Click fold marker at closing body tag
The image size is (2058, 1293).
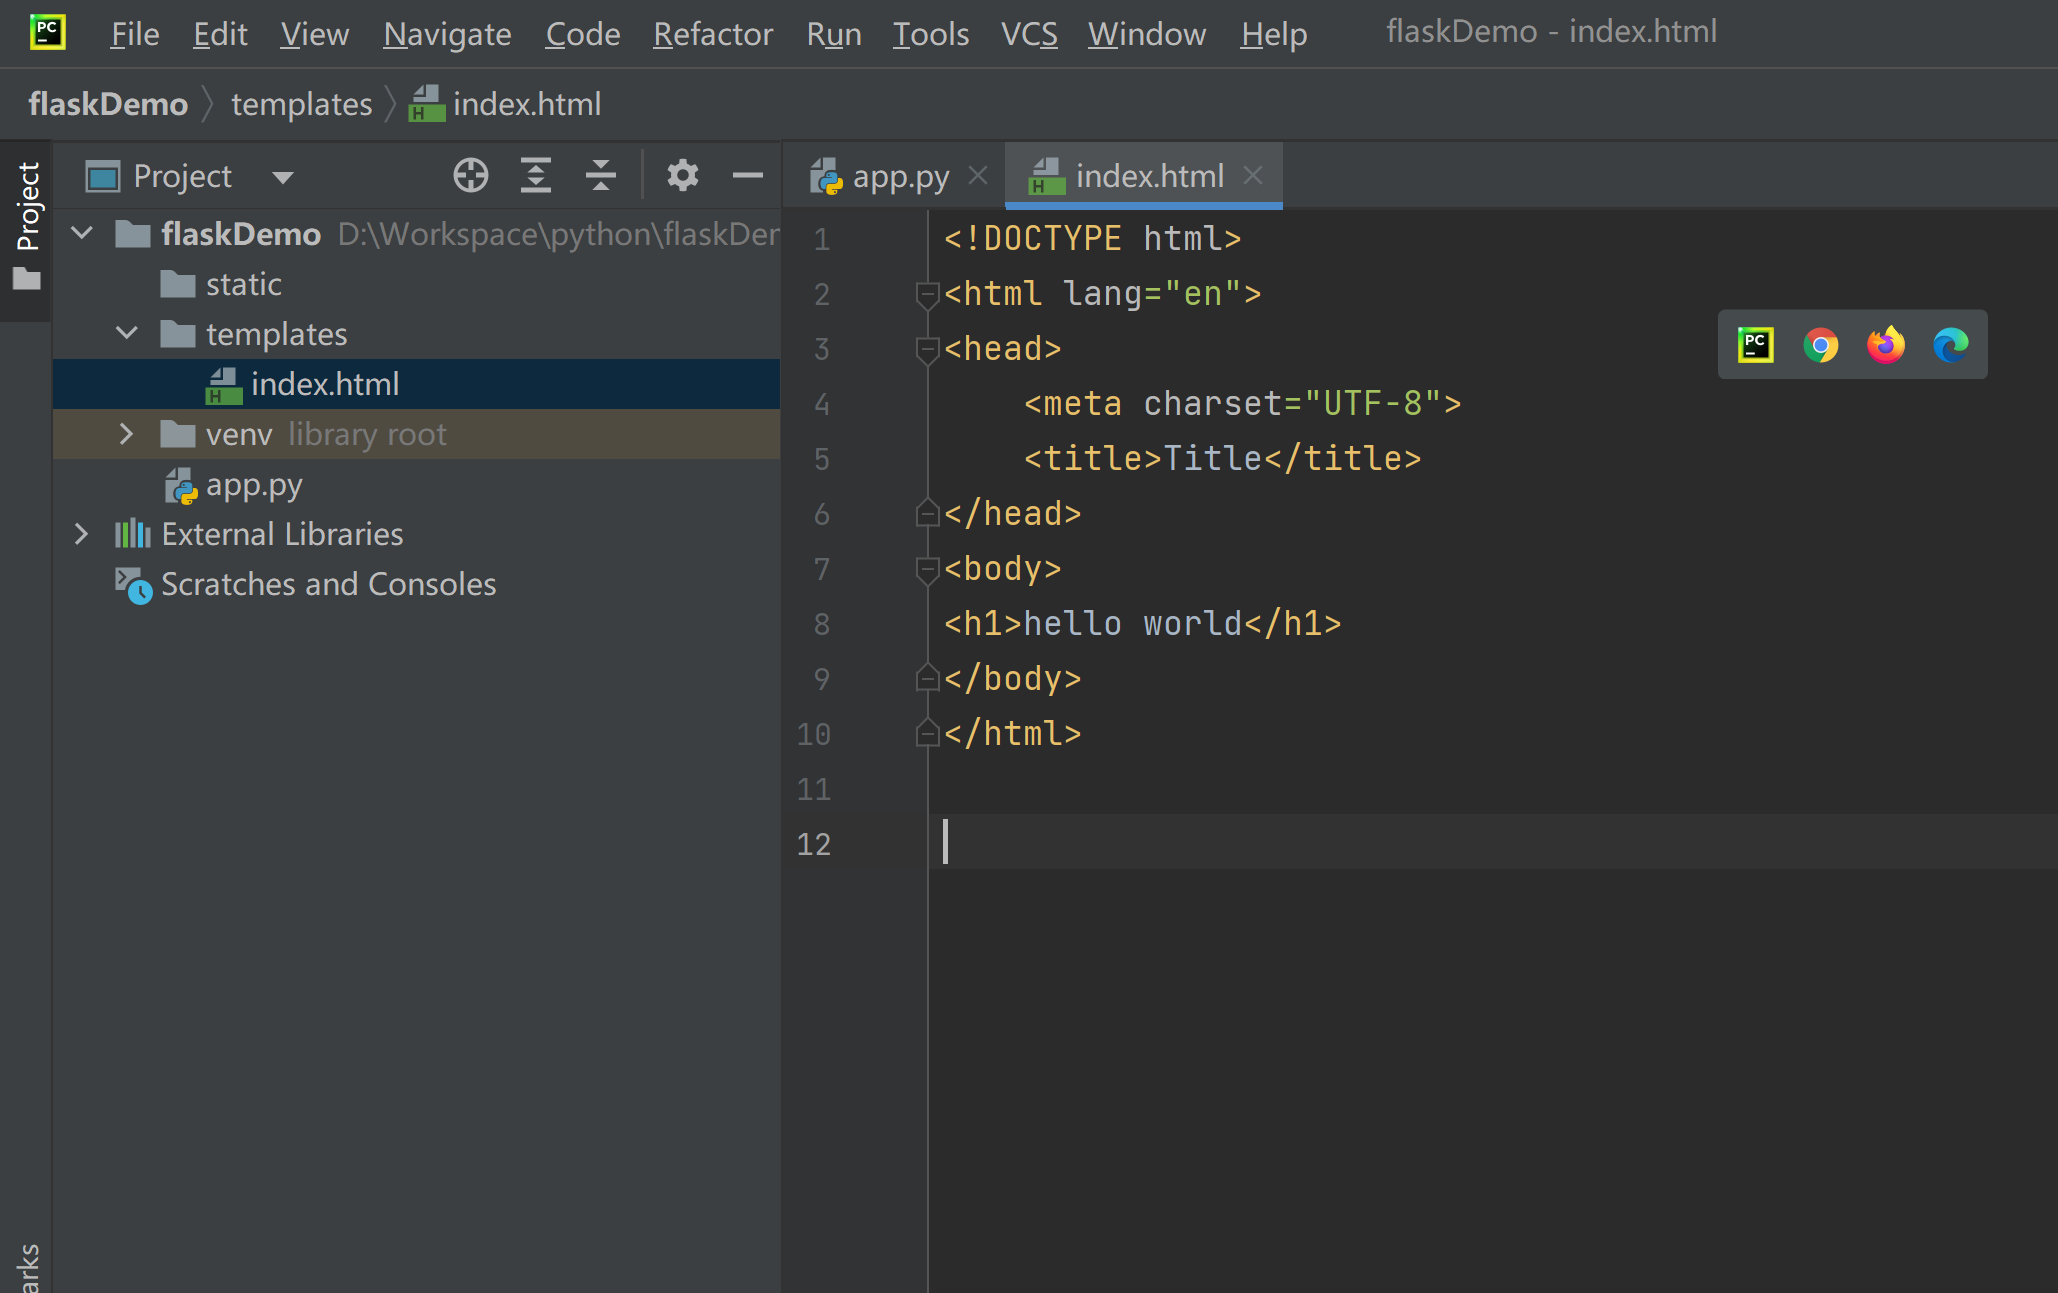(x=927, y=678)
